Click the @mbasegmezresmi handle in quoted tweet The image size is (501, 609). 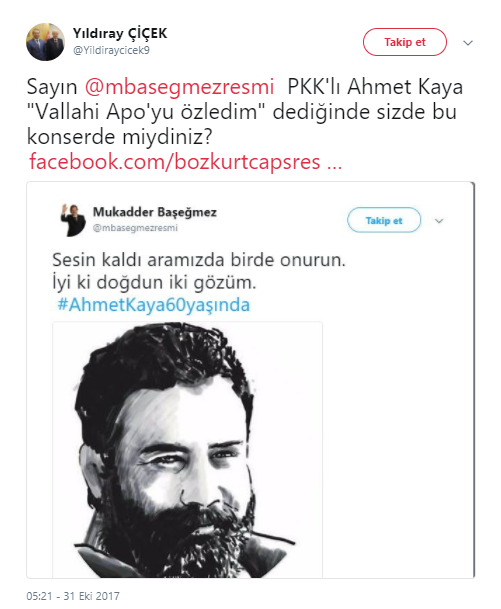point(135,228)
